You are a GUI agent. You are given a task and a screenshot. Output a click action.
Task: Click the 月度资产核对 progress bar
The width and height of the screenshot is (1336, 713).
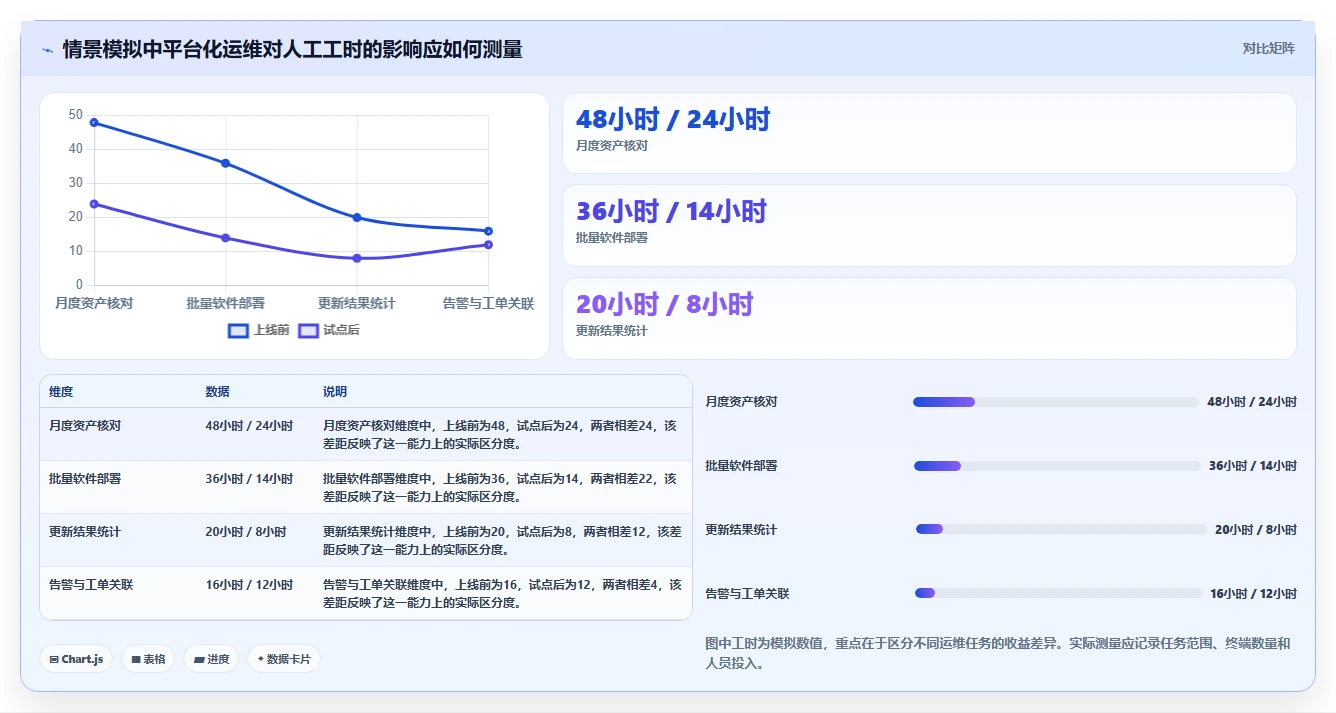point(1055,402)
